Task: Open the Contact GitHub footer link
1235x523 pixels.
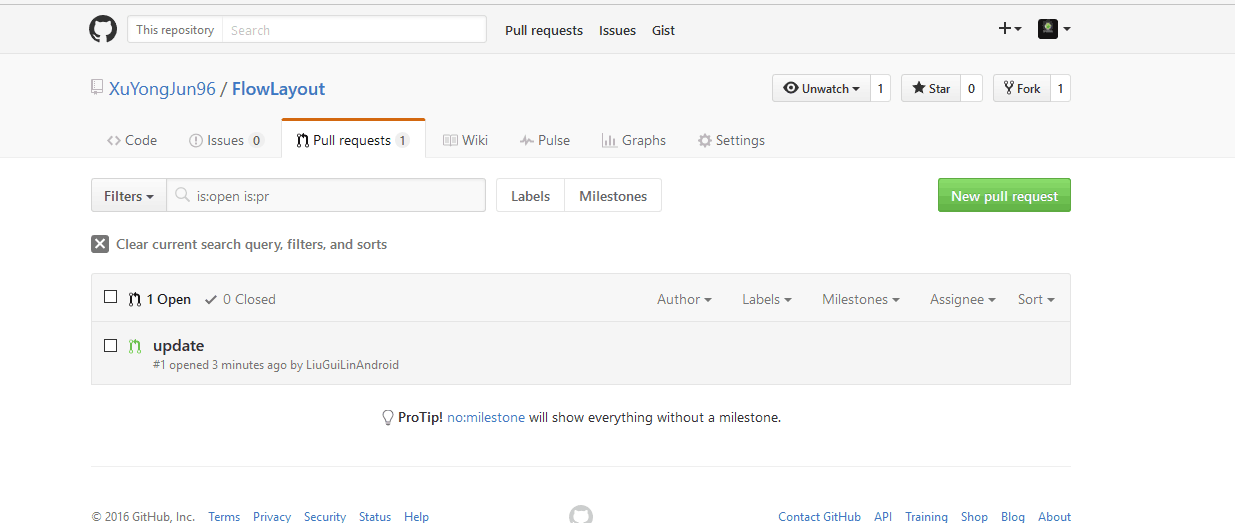Action: click(x=819, y=517)
